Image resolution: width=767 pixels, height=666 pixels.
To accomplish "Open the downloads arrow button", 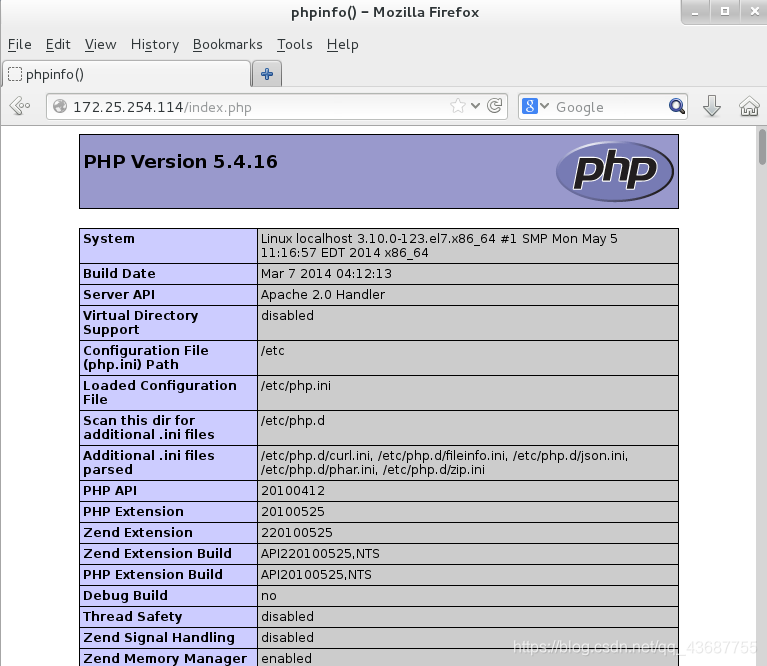I will [x=712, y=106].
